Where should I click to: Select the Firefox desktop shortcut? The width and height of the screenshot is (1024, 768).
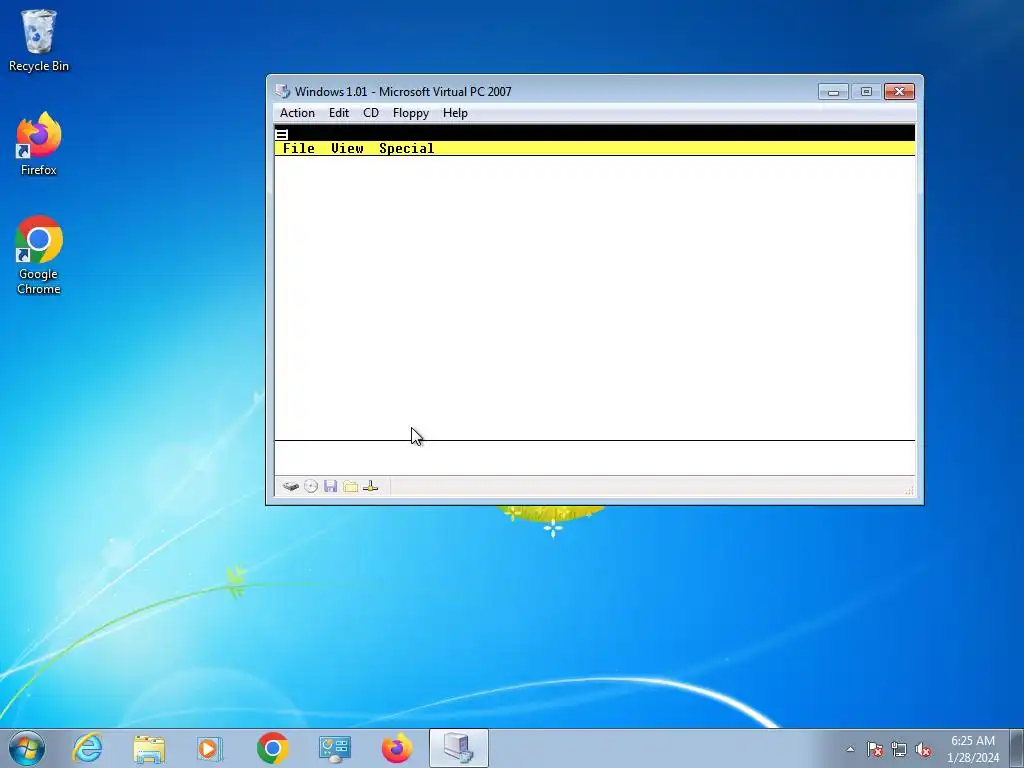click(39, 144)
